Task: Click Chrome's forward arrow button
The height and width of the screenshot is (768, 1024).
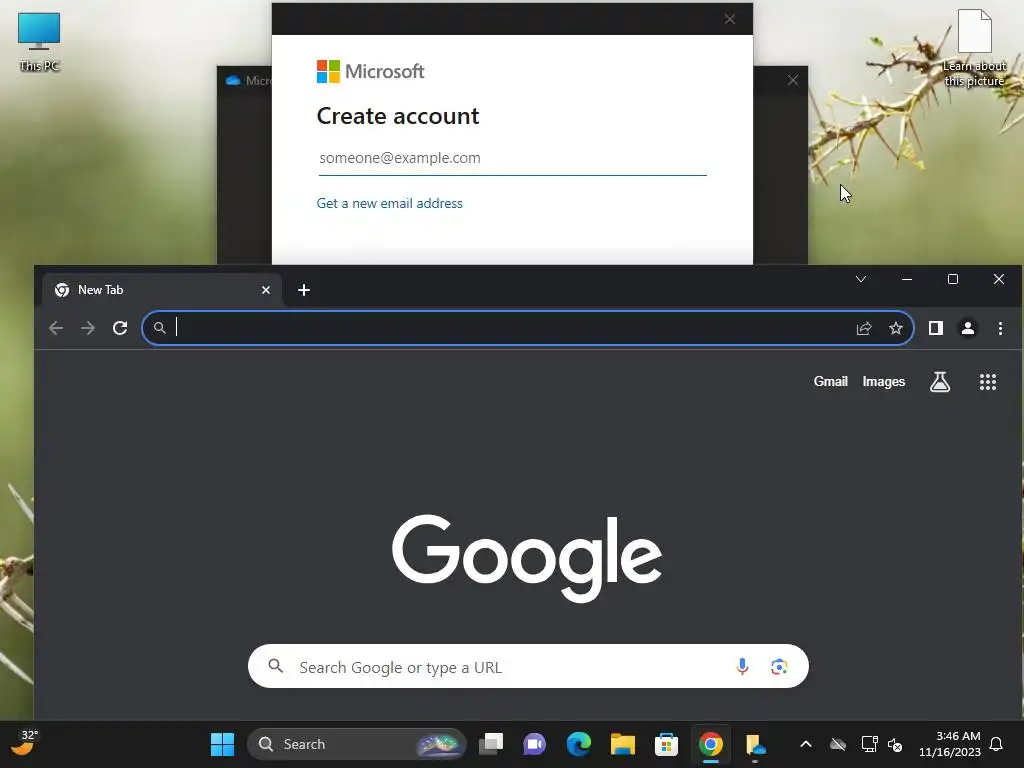Action: (88, 328)
